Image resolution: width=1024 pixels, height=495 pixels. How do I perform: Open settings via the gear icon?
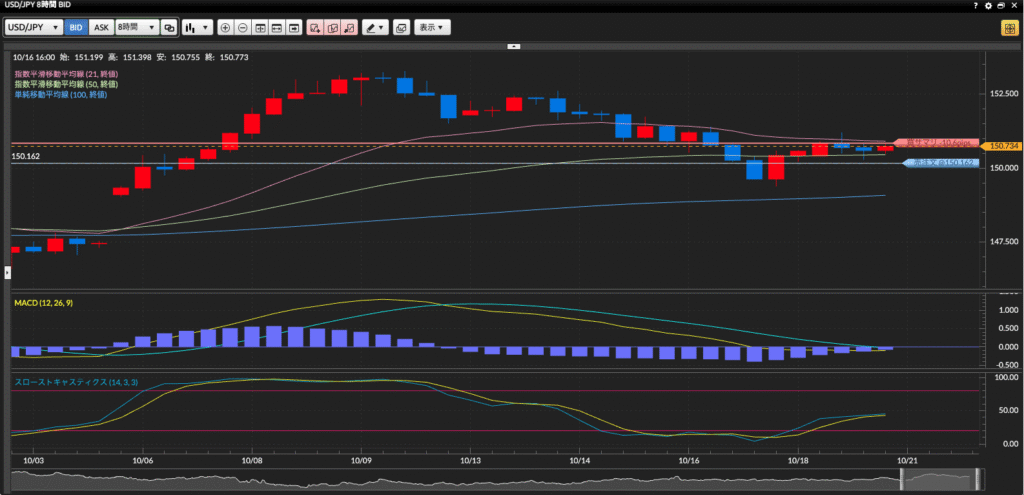pos(988,5)
